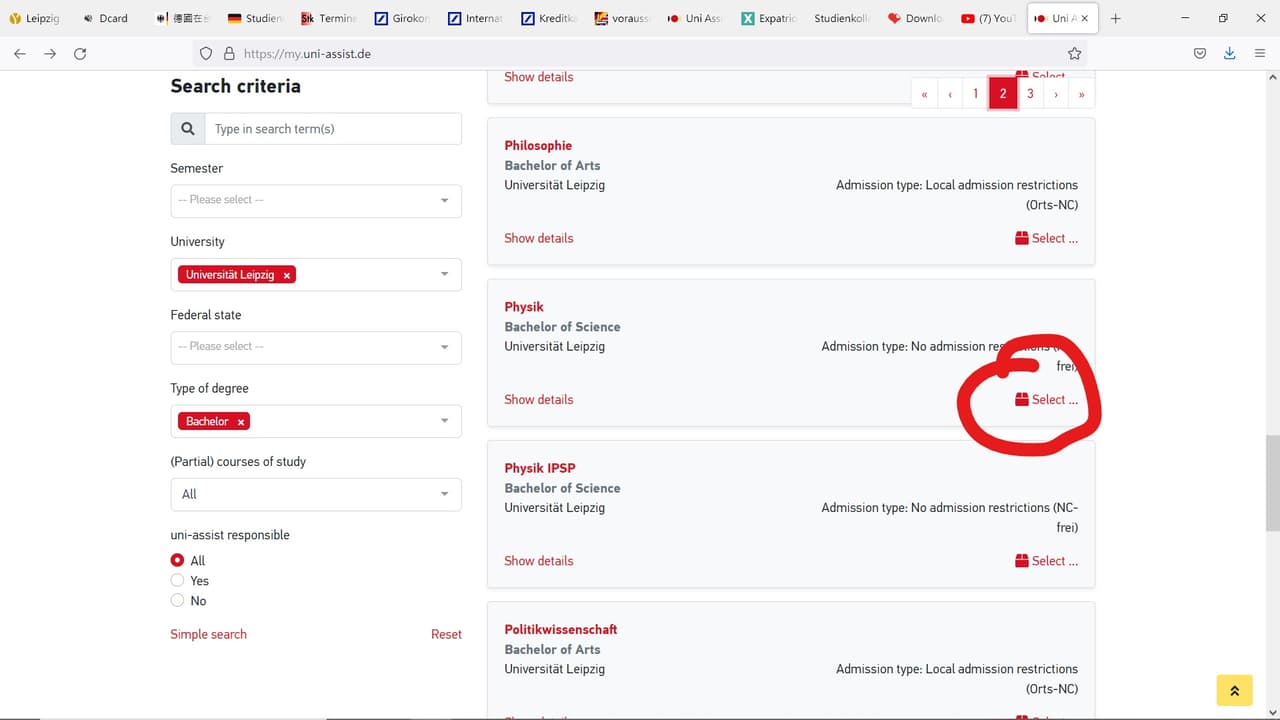Open the University dropdown
The image size is (1280, 720).
316,275
